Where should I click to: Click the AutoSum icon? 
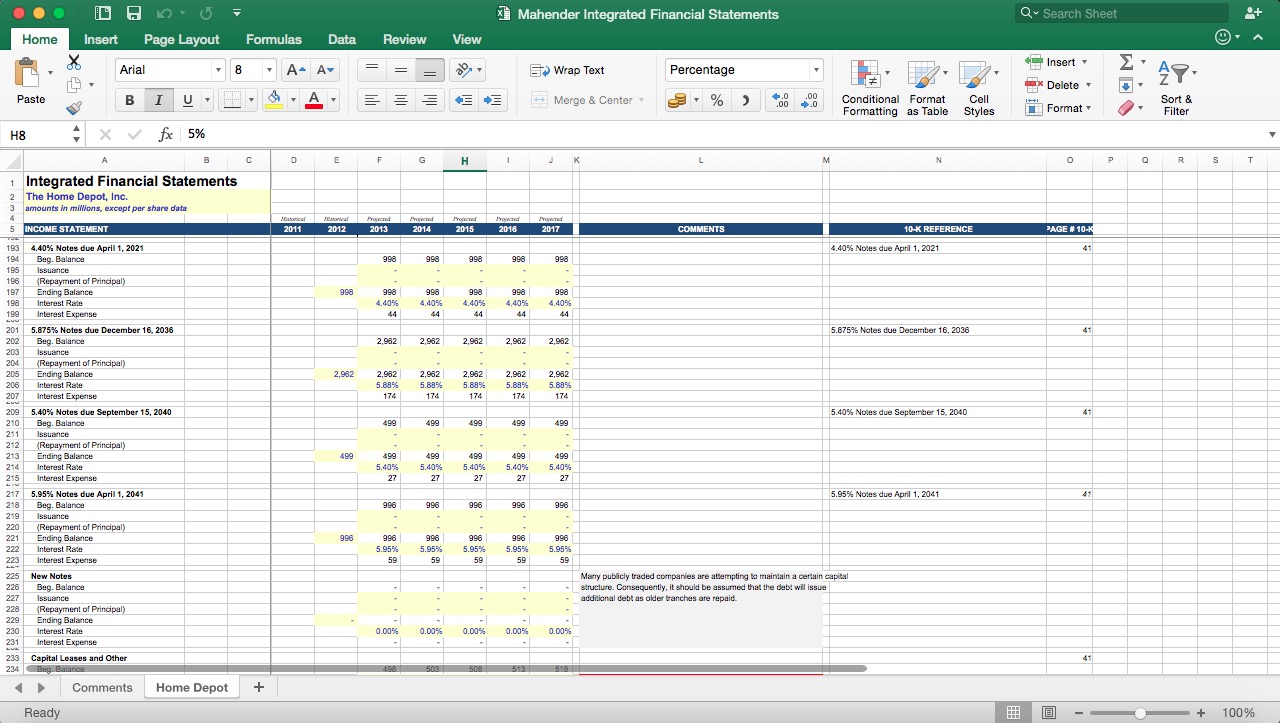pyautogui.click(x=1128, y=62)
